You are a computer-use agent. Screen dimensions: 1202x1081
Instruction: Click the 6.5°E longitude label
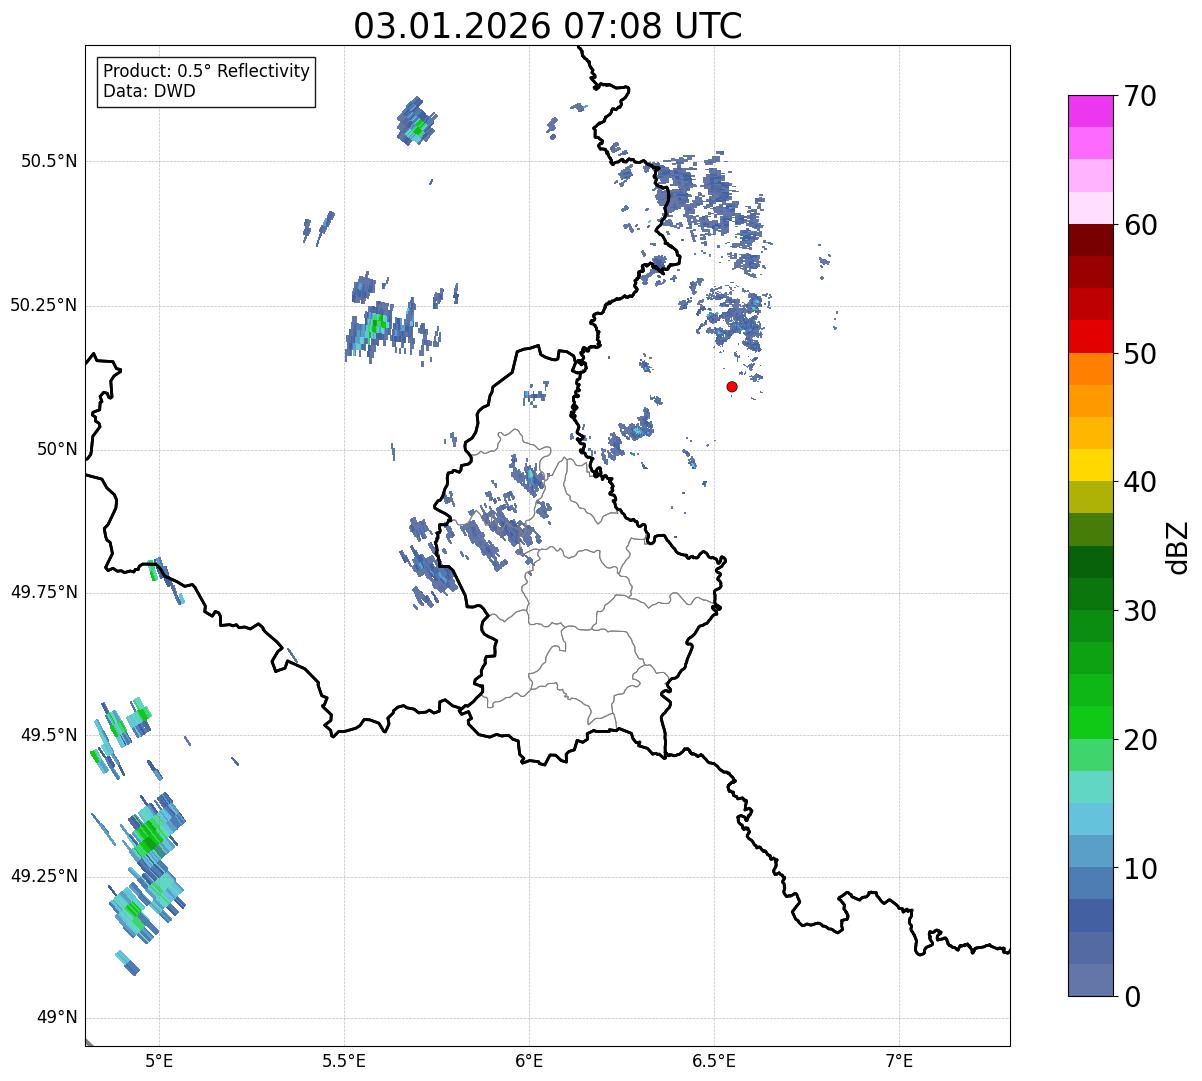point(714,1061)
